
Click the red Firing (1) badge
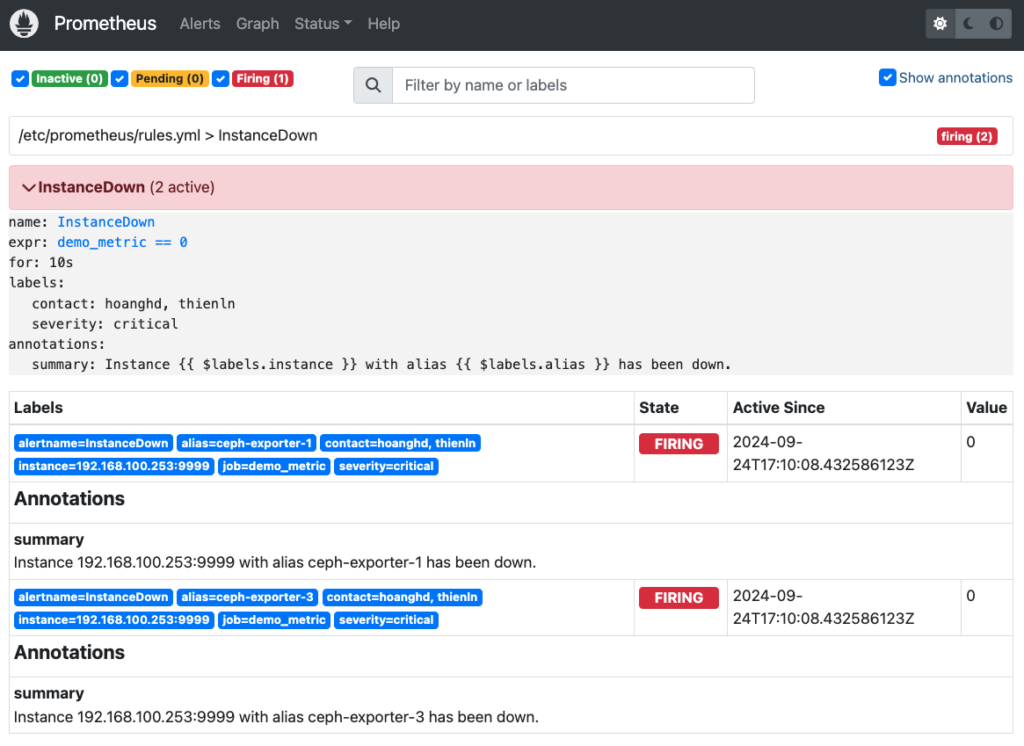263,79
